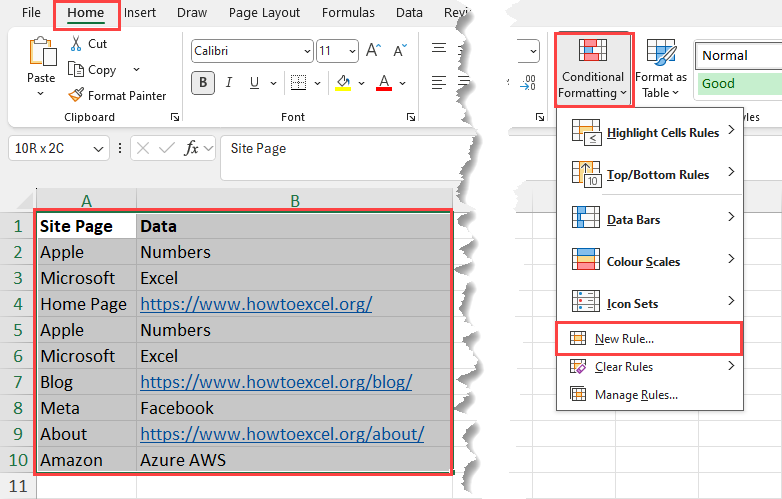
Task: Switch to the Page Layout tab
Action: point(264,12)
